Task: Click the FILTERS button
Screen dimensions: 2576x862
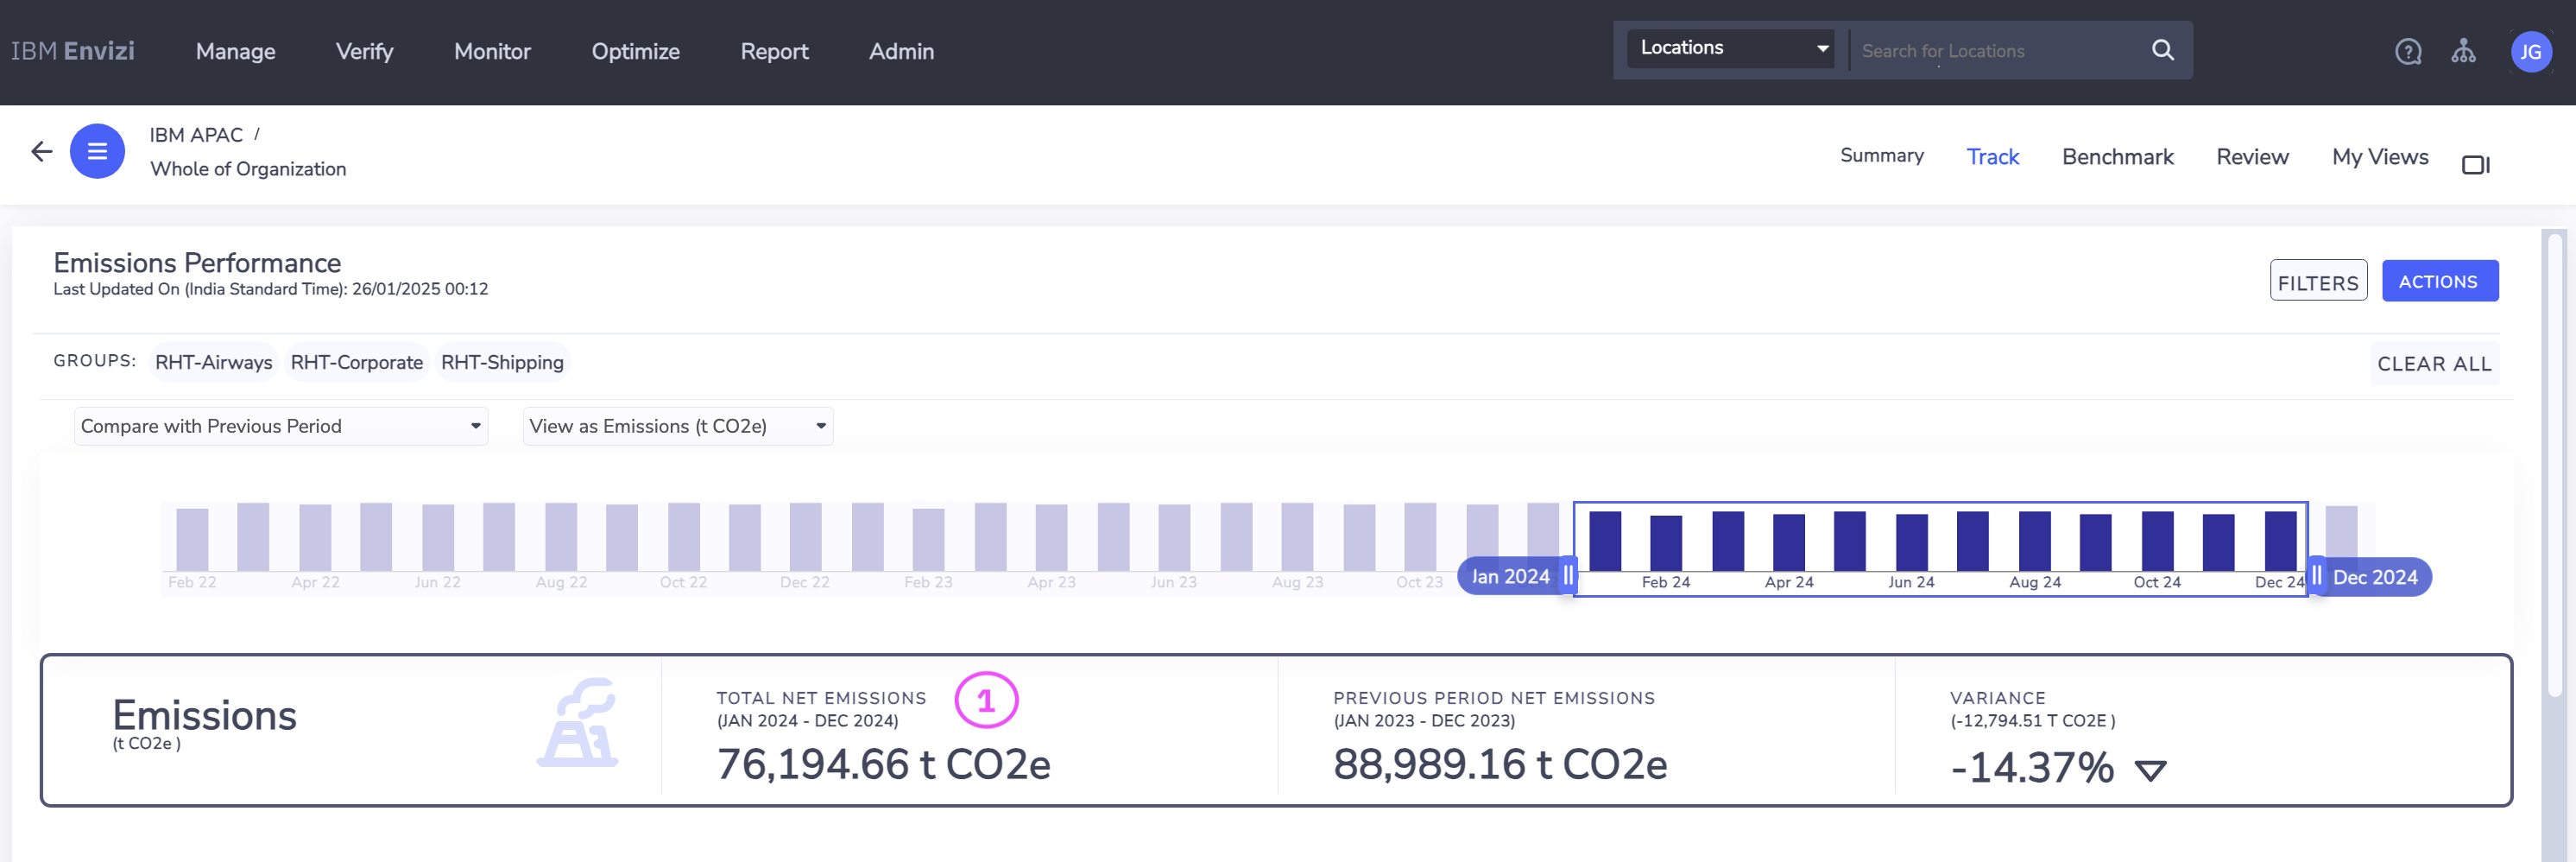Action: coord(2317,282)
